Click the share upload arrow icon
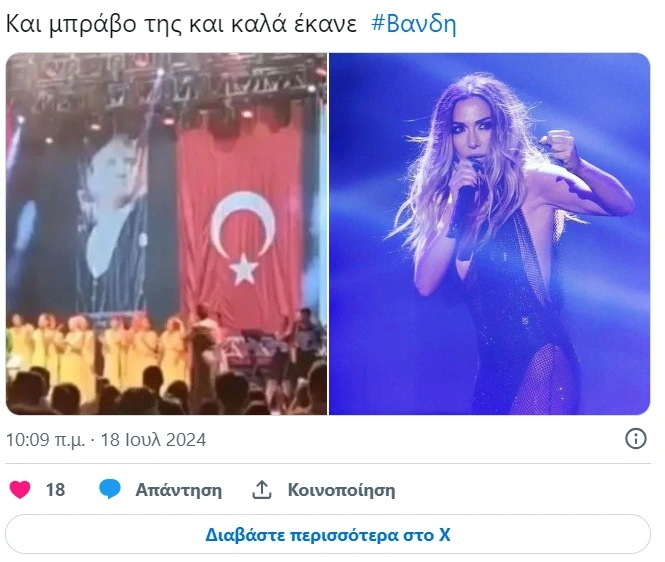 pos(262,489)
